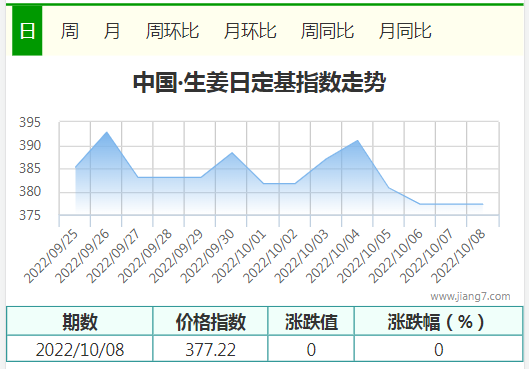Click the x-axis date label 2022/10/04
529x369 pixels.
tap(333, 256)
